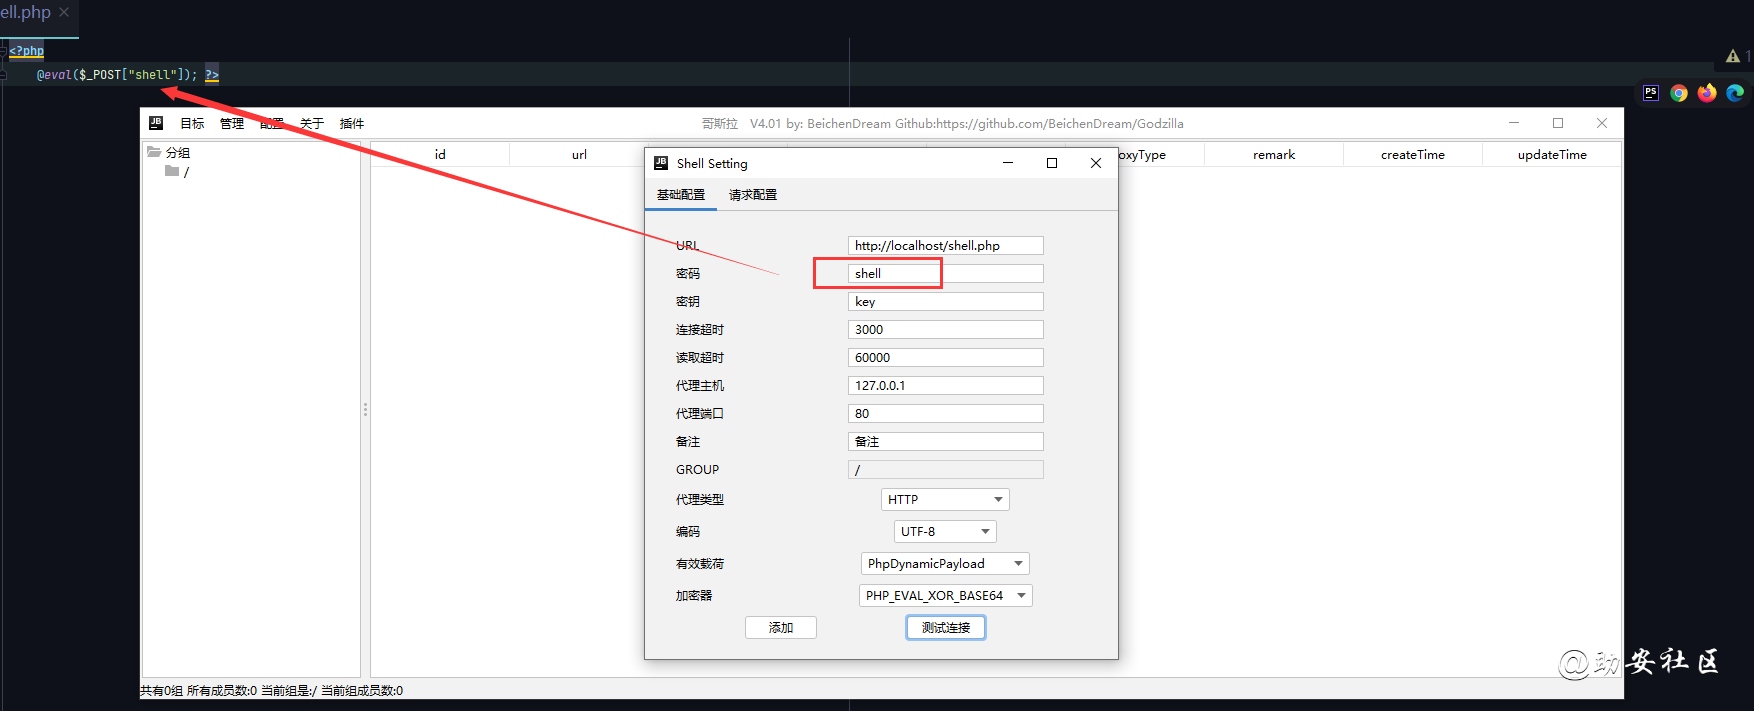Click the GROUP field showing /
This screenshot has width=1754, height=711.
click(x=945, y=469)
